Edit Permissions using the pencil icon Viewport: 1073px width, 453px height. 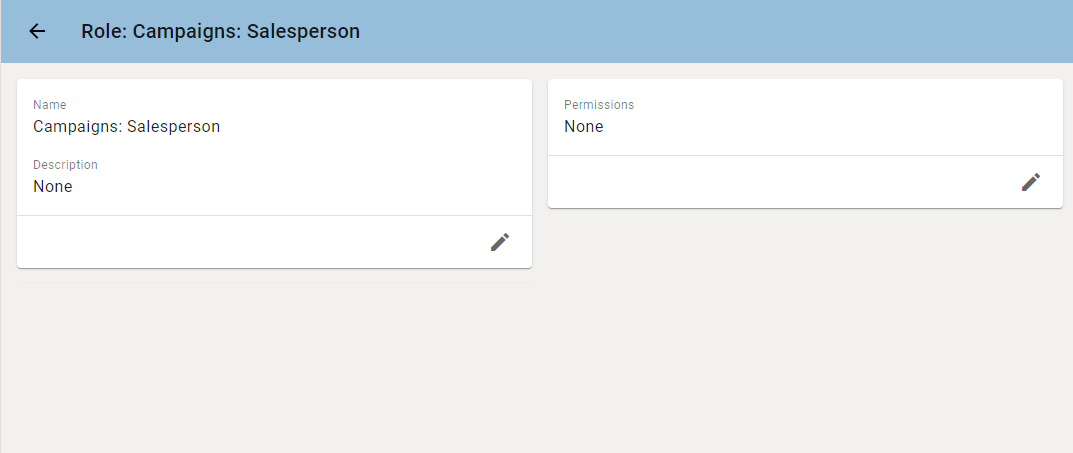tap(1031, 181)
